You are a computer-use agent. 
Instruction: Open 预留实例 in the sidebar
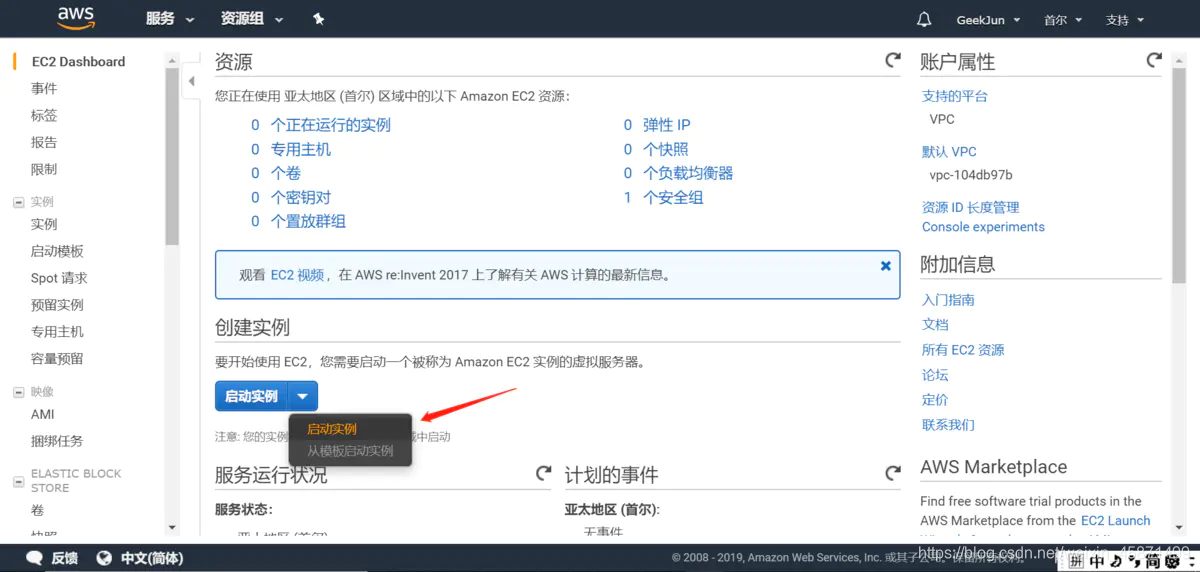[57, 305]
